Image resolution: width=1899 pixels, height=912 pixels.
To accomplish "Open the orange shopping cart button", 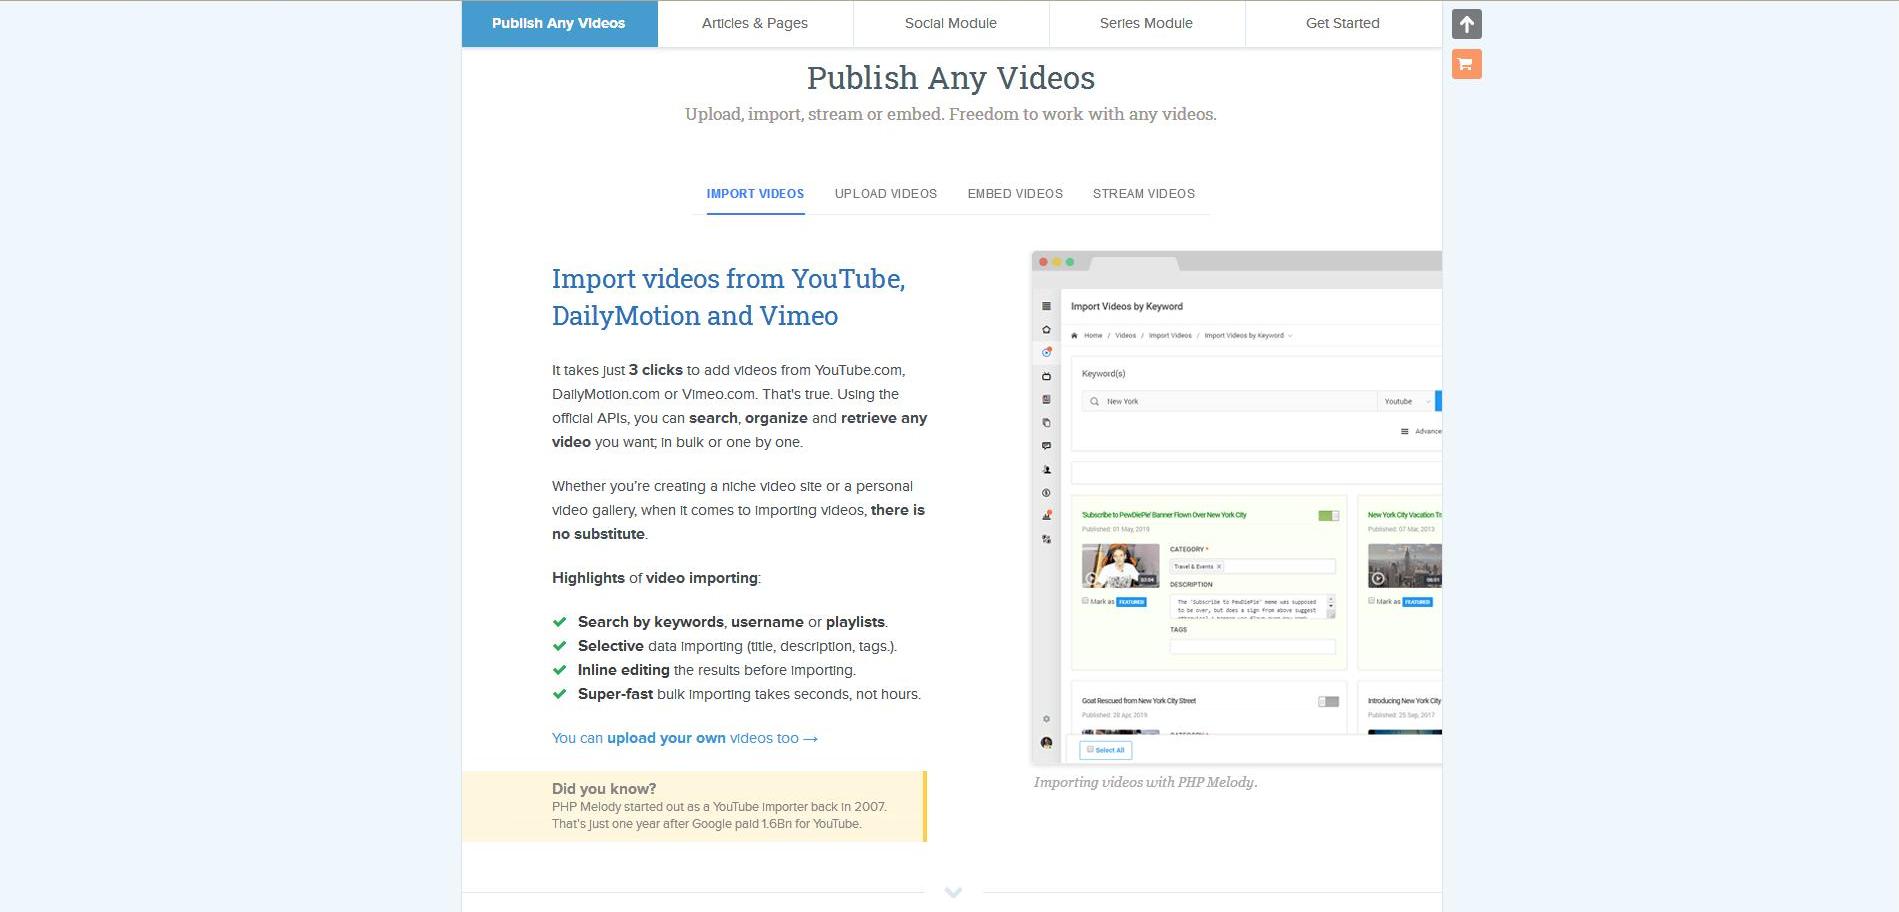I will pos(1466,65).
